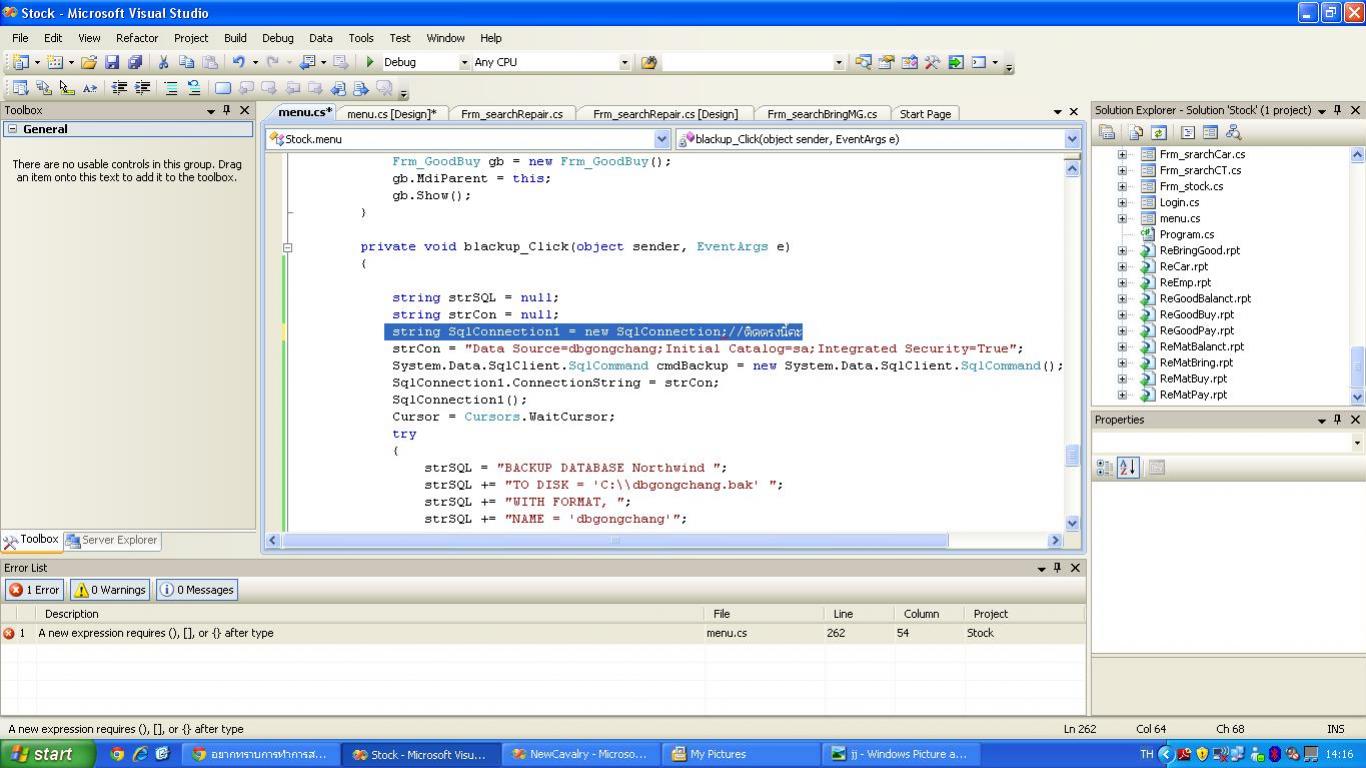Toggle auto-hide pin on Solution Explorer
1366x768 pixels.
click(x=1338, y=110)
